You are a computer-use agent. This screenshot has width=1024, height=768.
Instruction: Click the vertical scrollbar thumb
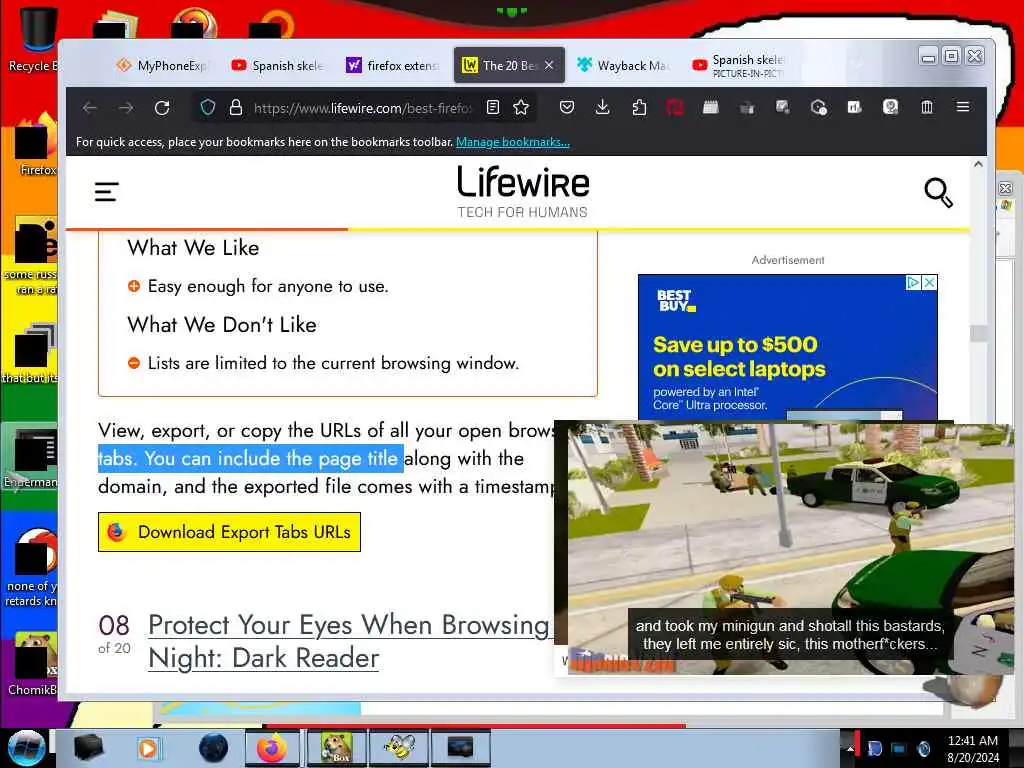point(978,333)
